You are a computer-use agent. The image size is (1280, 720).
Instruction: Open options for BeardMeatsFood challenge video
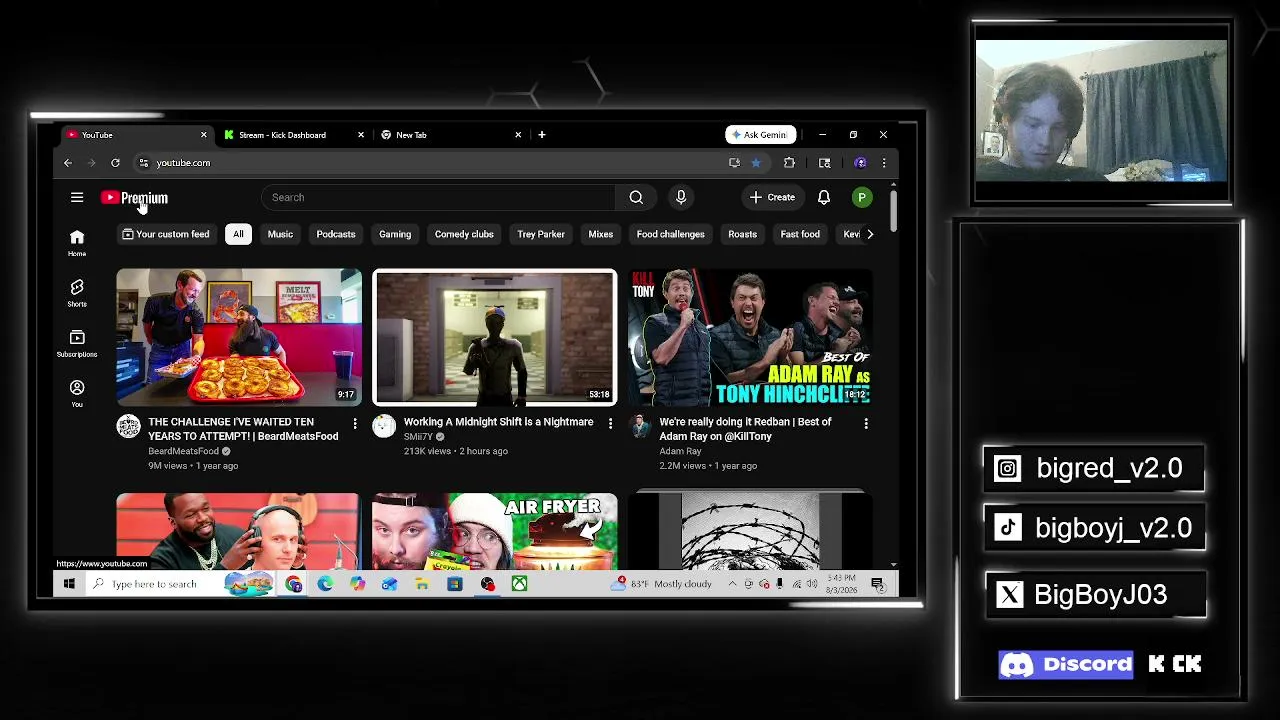tap(355, 424)
